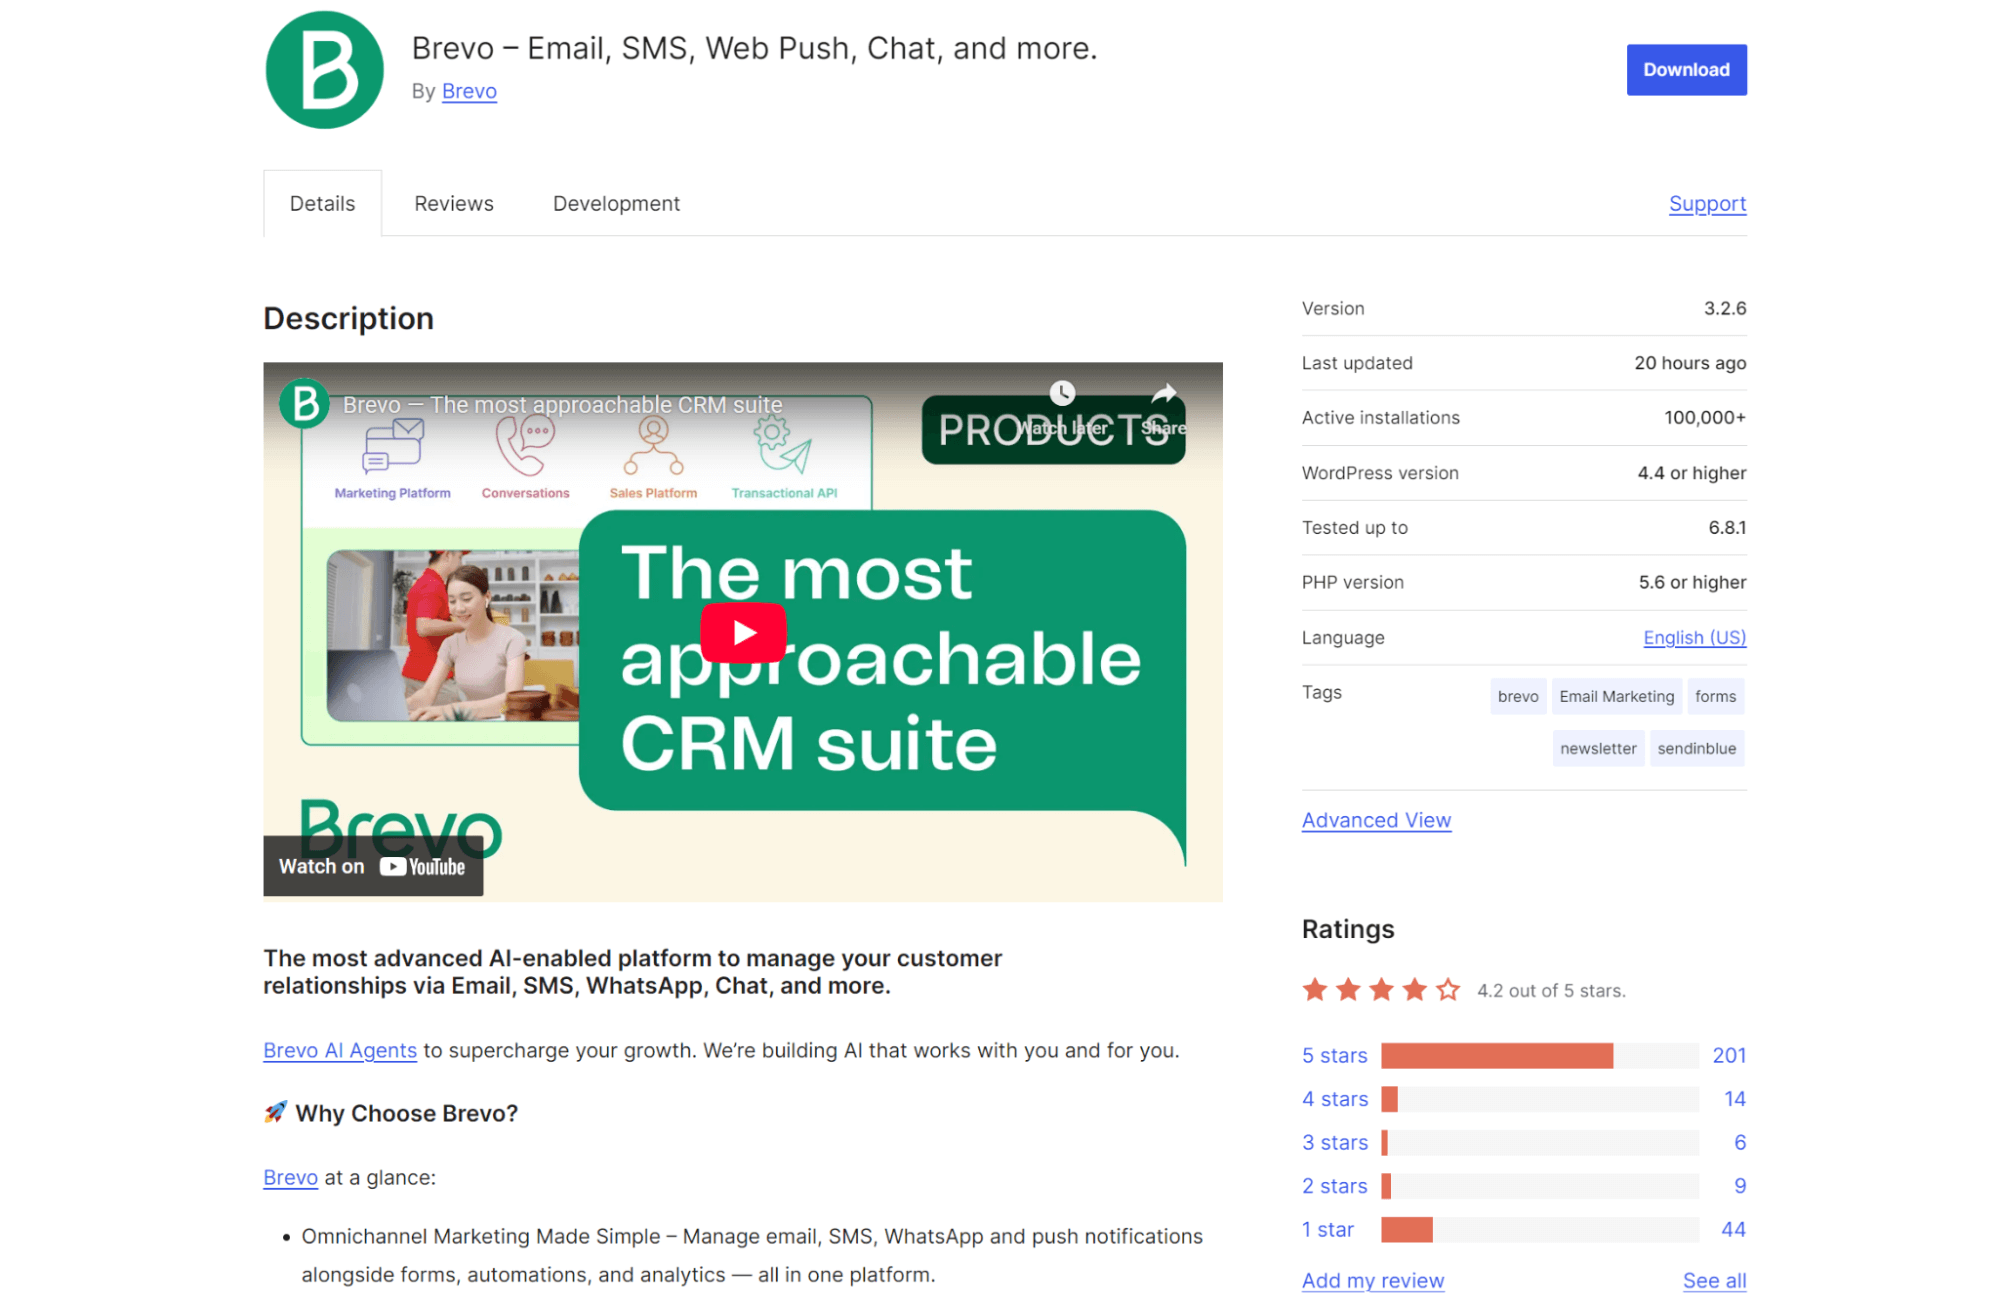Click the 201 five-star count
This screenshot has height=1296, width=1999.
(1729, 1055)
